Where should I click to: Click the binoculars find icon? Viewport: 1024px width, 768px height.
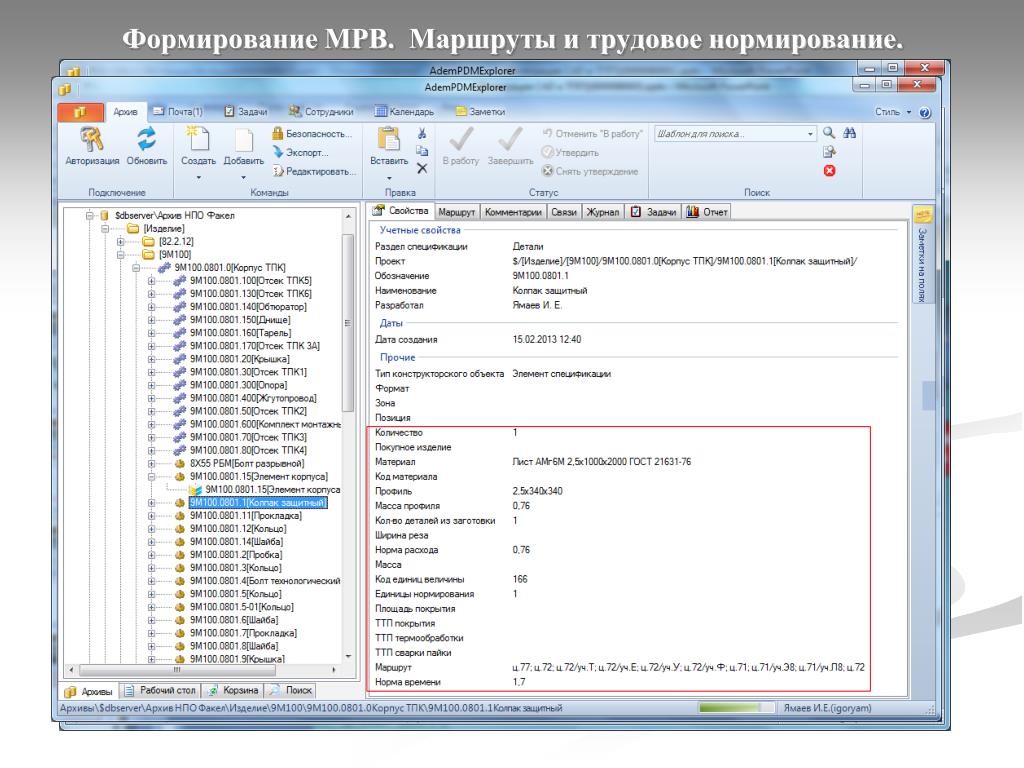[x=849, y=133]
